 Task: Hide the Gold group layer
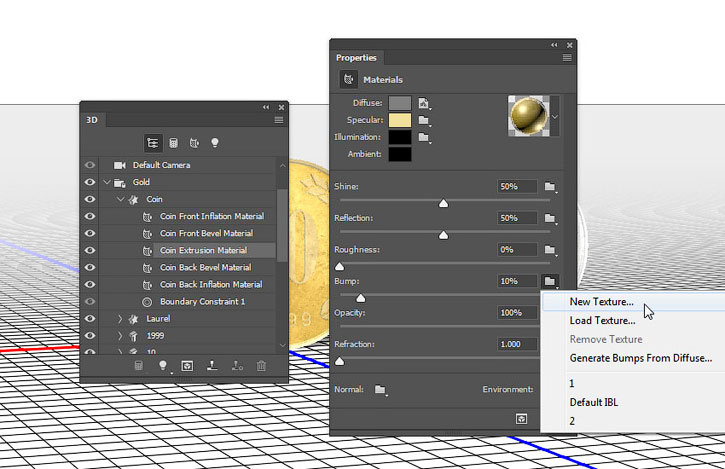(91, 183)
